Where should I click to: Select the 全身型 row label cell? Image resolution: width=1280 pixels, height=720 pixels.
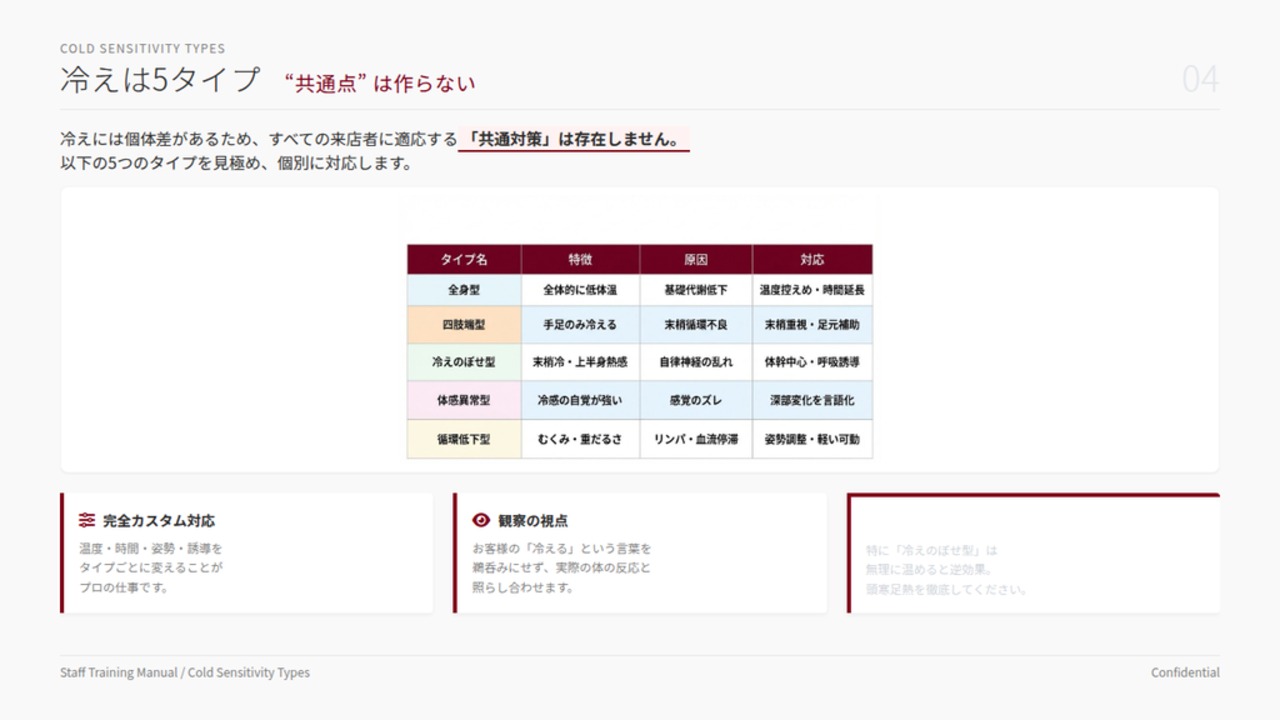(x=464, y=290)
